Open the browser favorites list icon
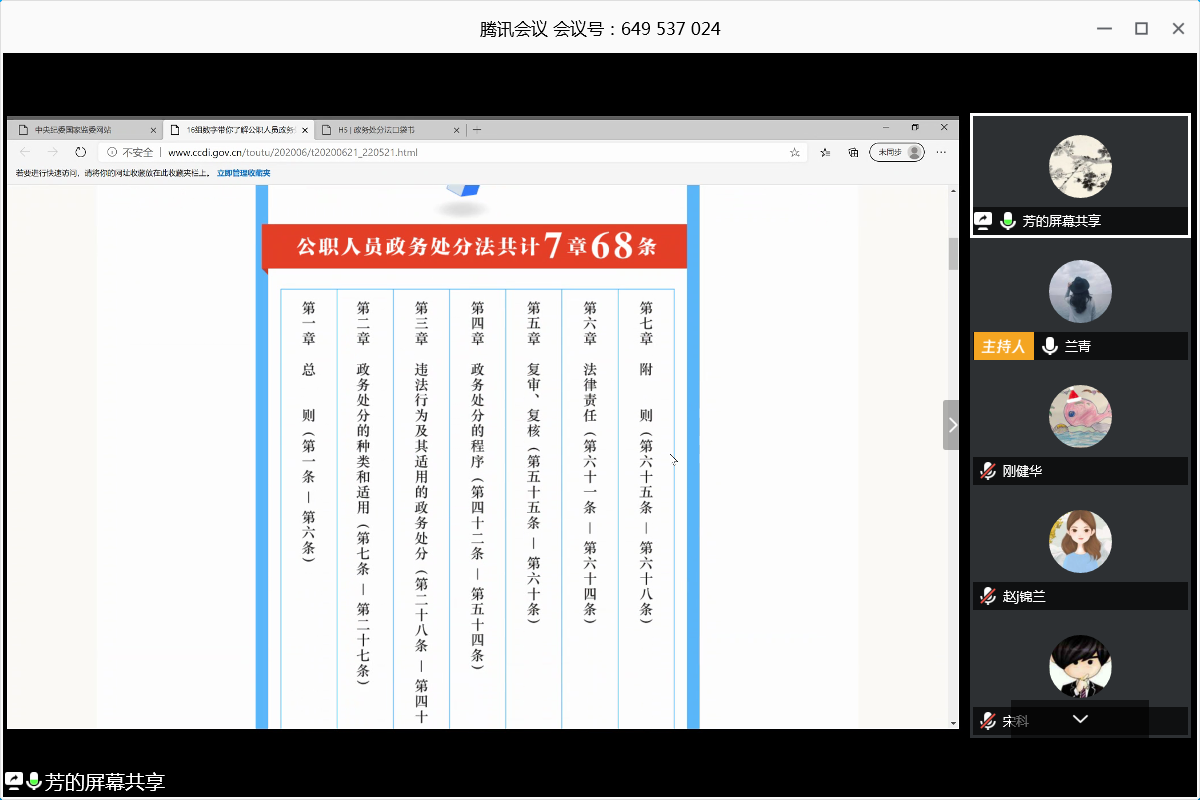1200x800 pixels. tap(825, 152)
